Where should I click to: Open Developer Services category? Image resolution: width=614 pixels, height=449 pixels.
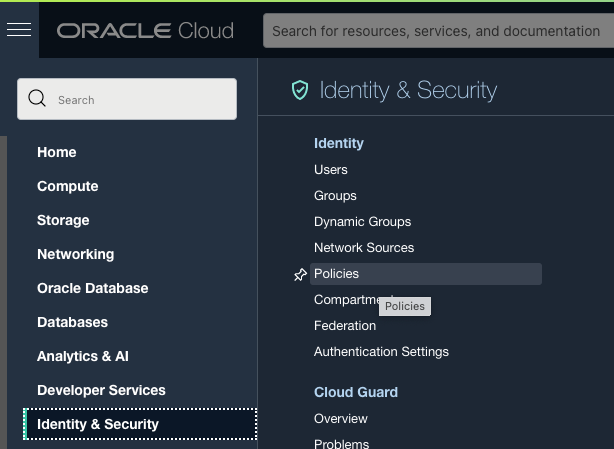(101, 390)
